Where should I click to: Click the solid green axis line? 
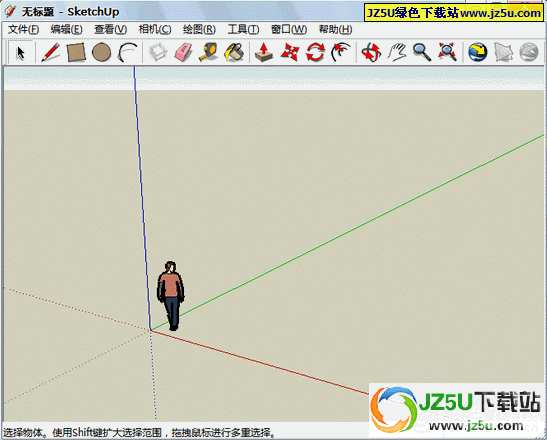[x=347, y=232]
